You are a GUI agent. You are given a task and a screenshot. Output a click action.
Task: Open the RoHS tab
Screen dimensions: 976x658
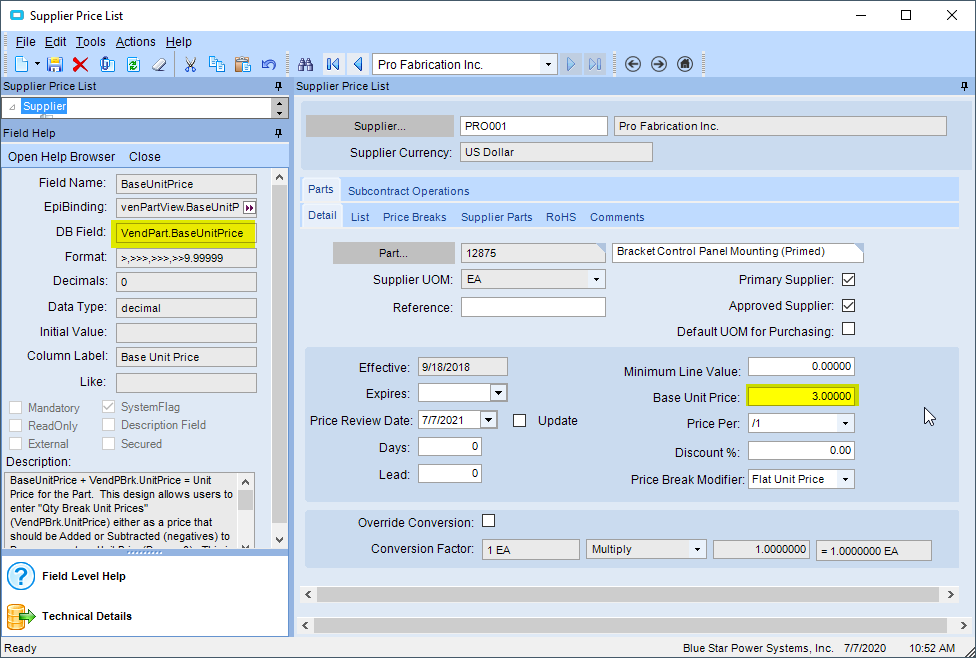561,217
